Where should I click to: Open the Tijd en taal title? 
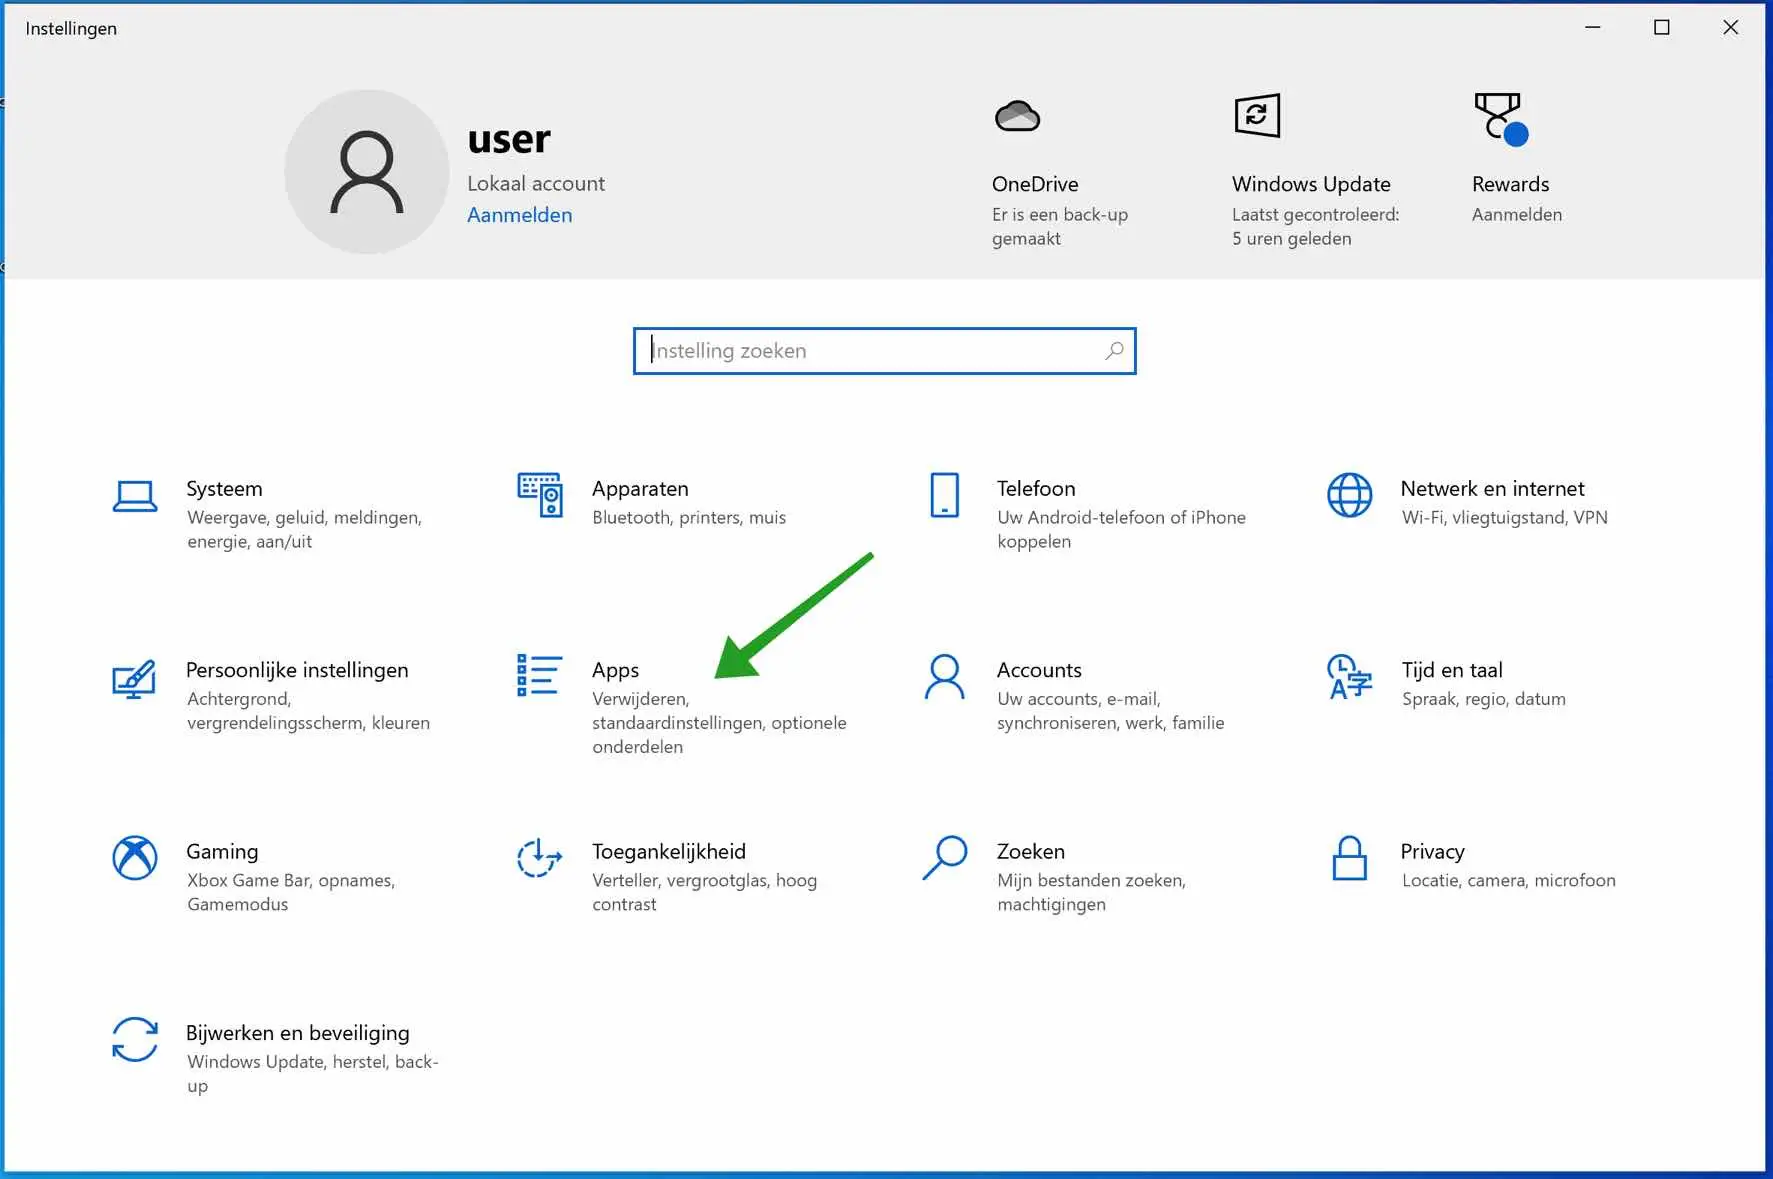[x=1452, y=670]
